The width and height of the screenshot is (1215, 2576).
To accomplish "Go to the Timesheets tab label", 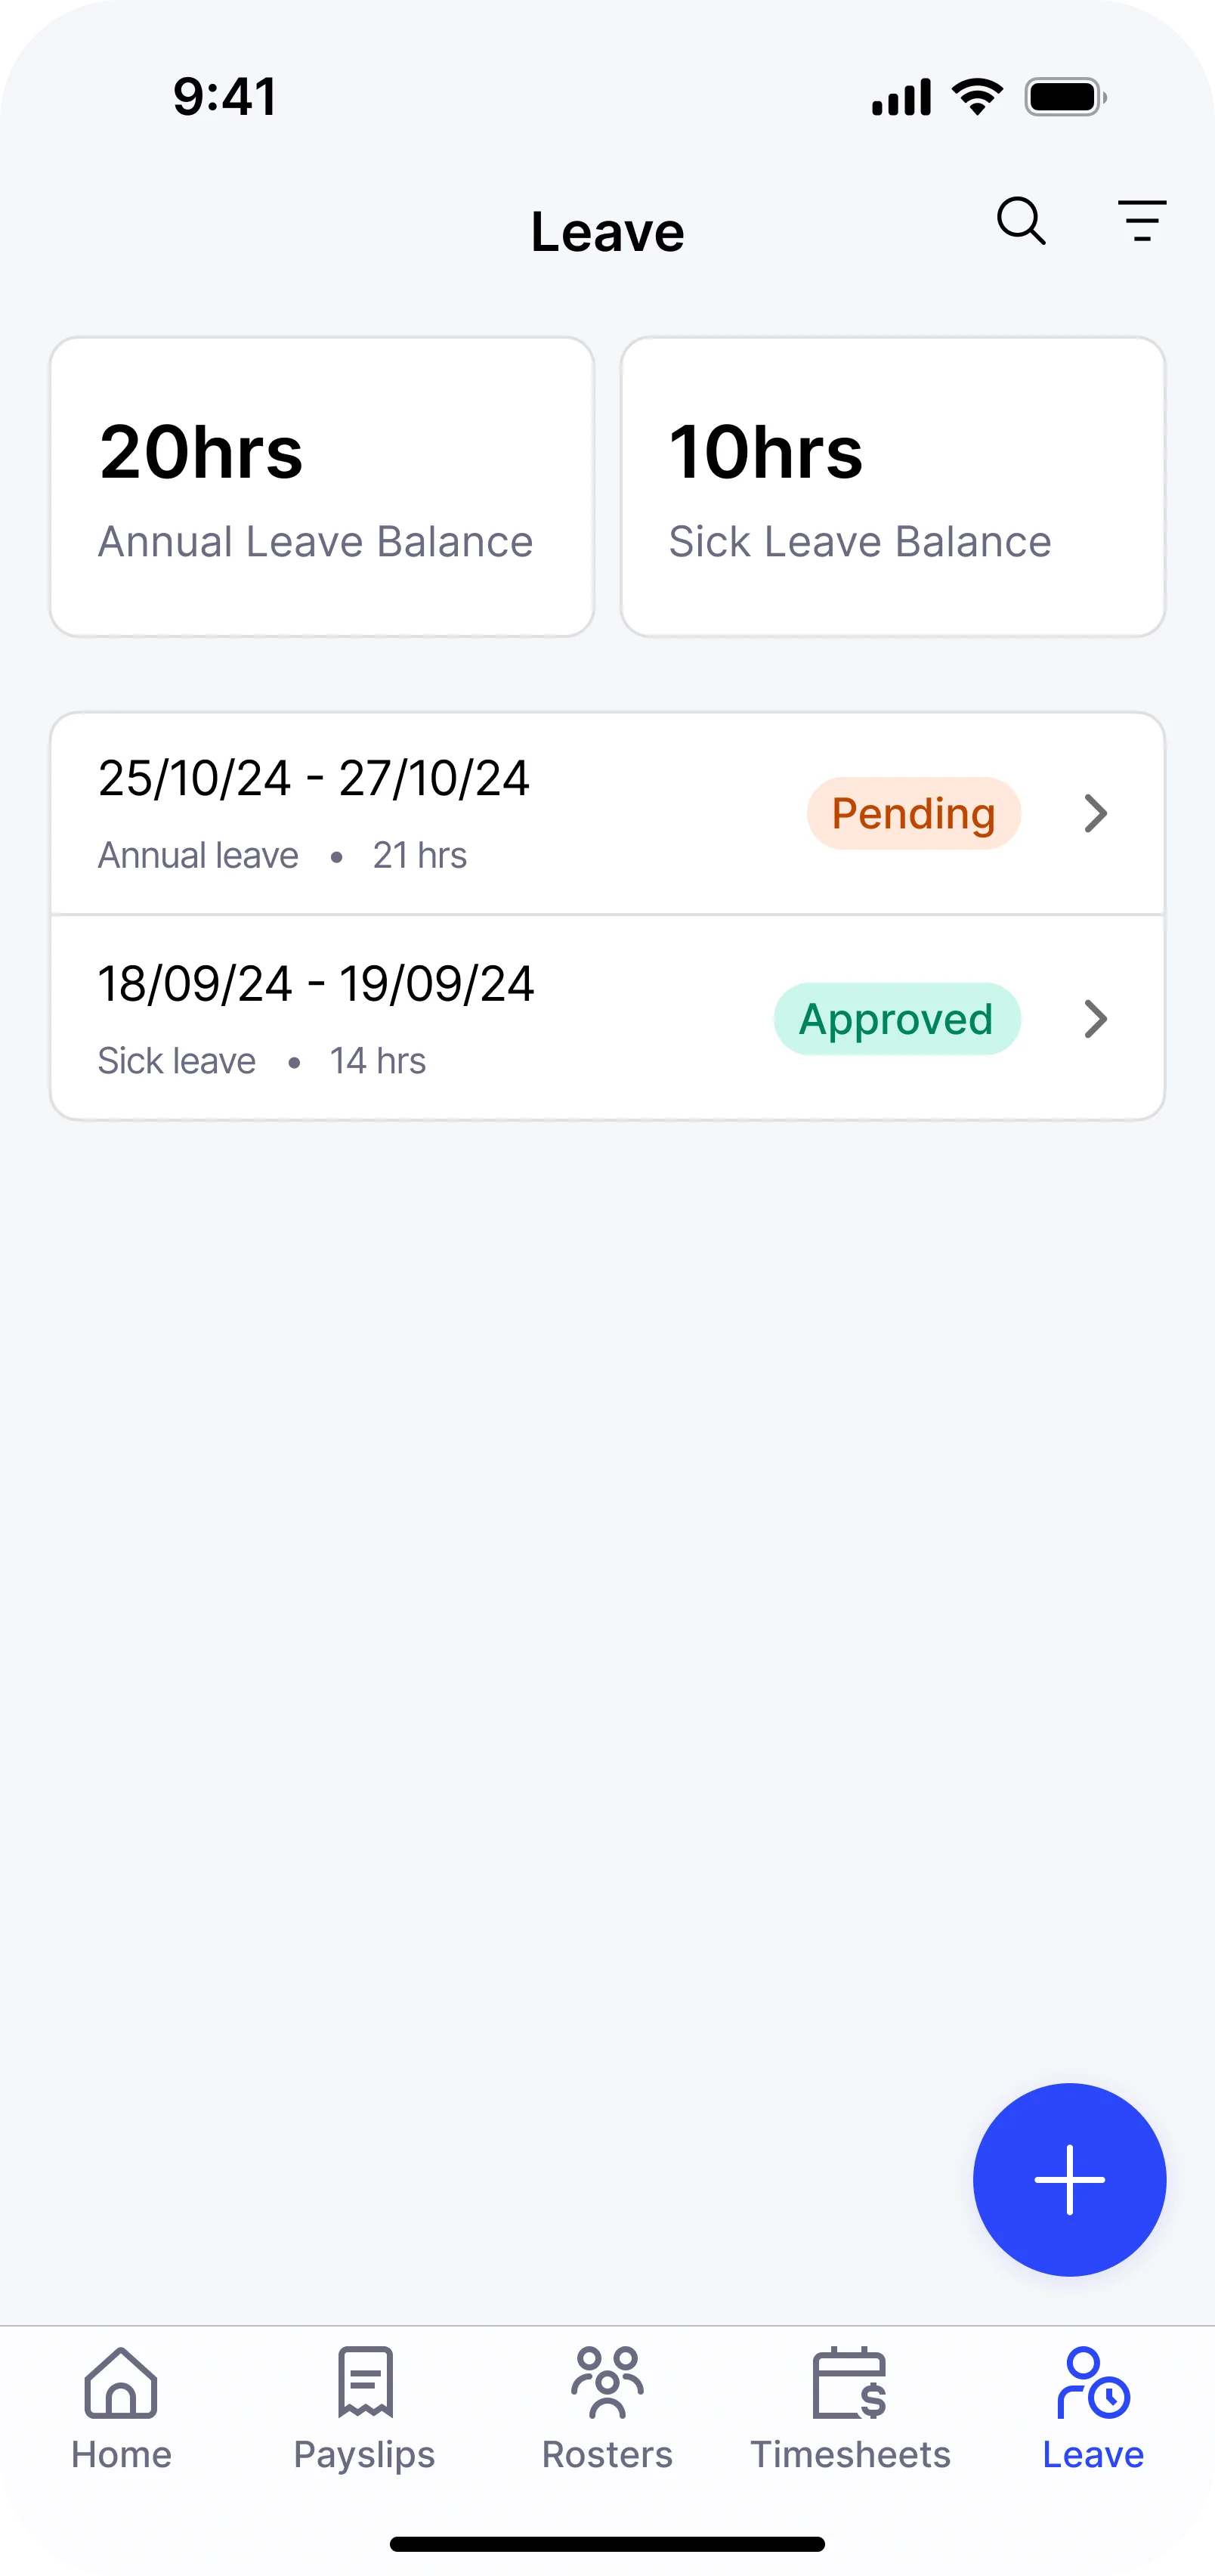I will (x=850, y=2455).
